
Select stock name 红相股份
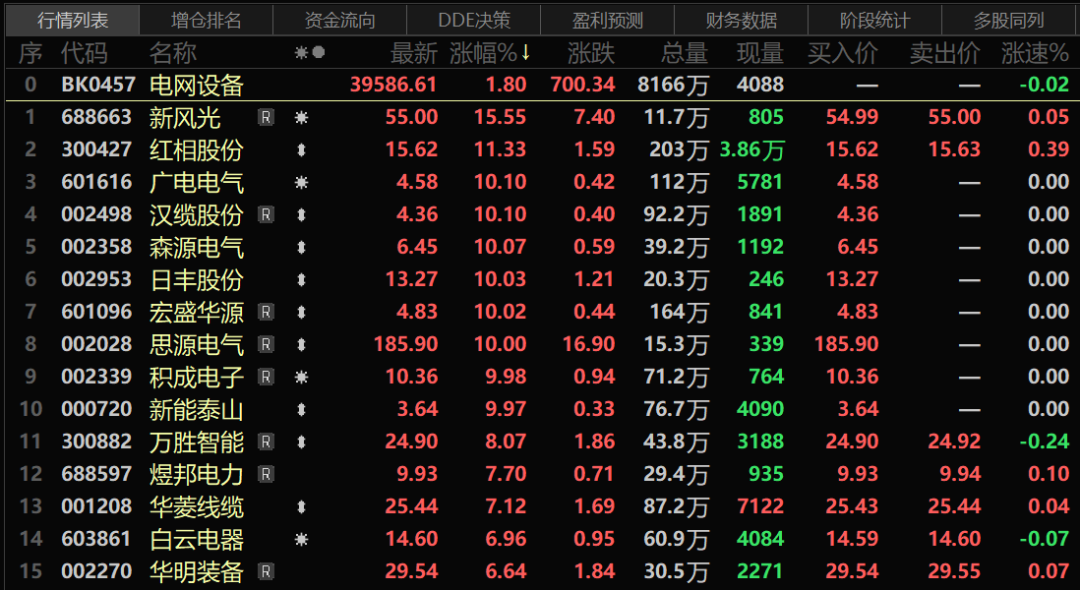point(196,150)
